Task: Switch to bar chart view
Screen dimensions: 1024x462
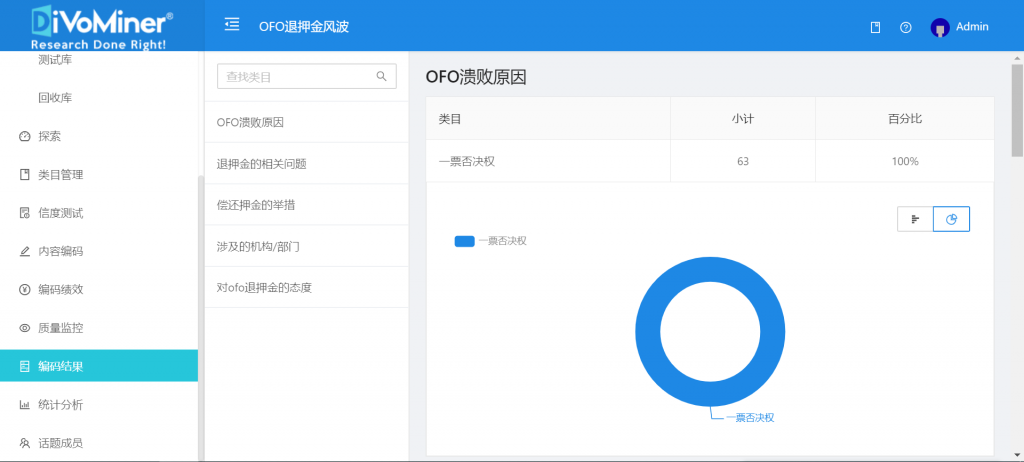Action: [916, 219]
